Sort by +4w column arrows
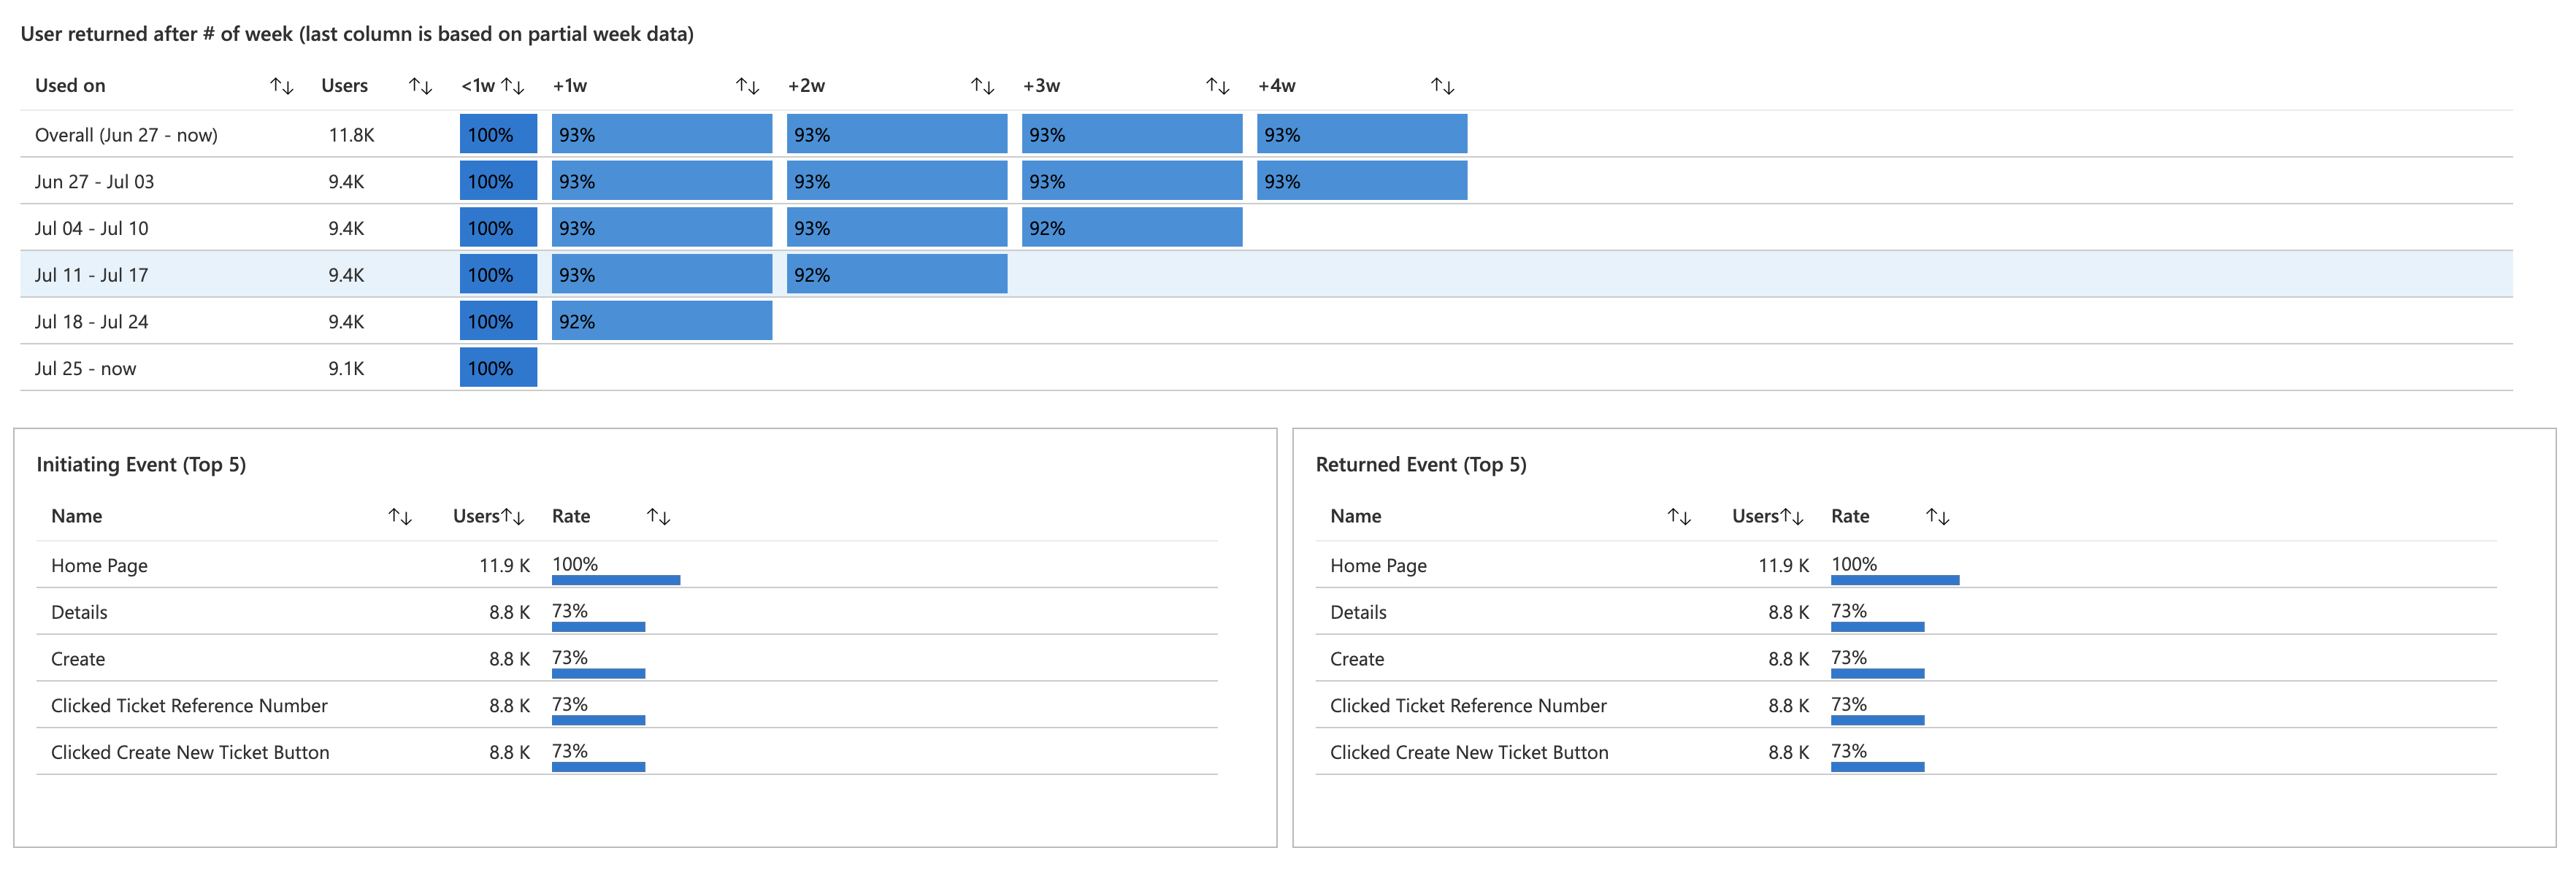Viewport: 2576px width, 883px height. 1442,86
